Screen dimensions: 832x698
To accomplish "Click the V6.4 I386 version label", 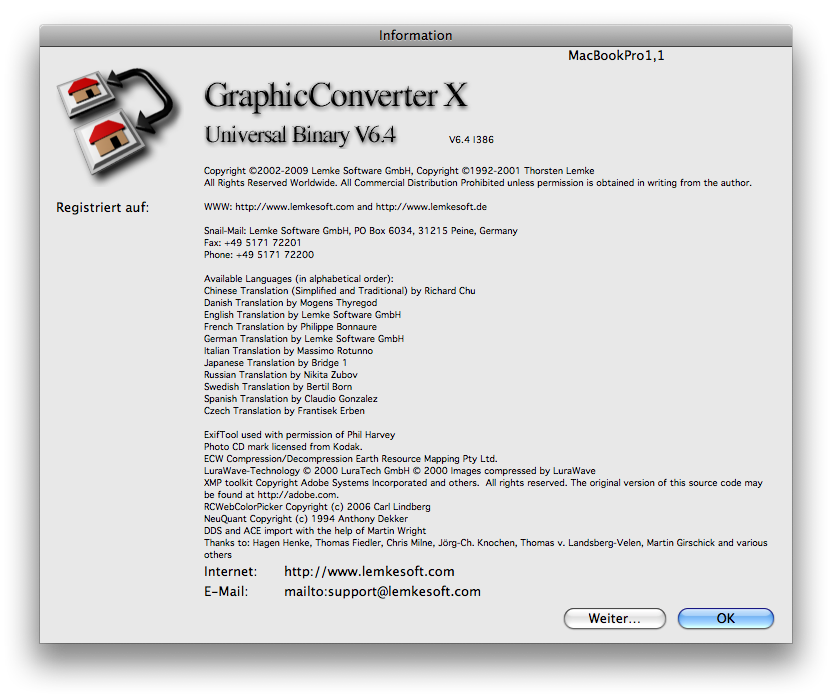I will pos(471,140).
